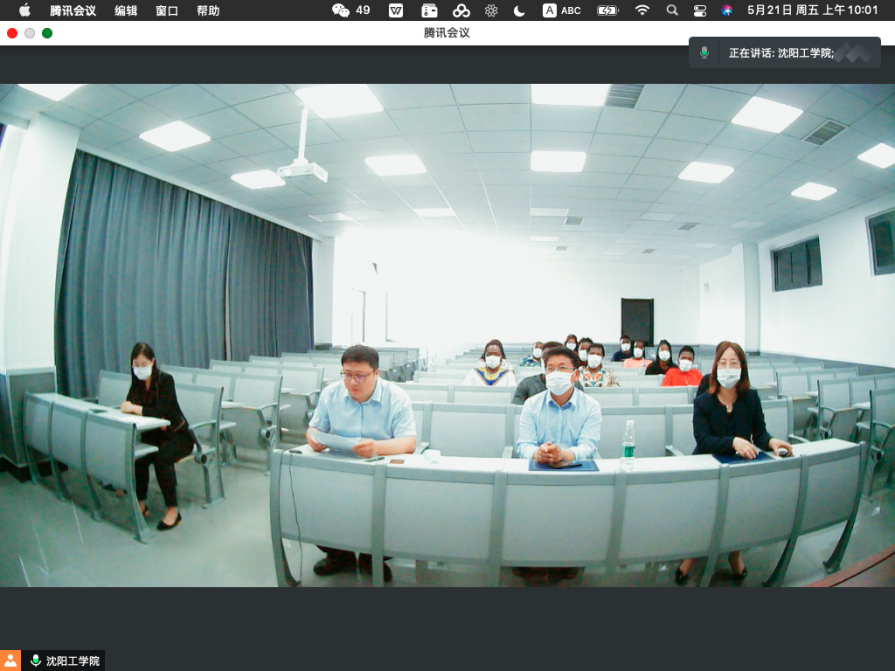895x671 pixels.
Task: Click the microphone icon in speaking indicator
Action: pyautogui.click(x=704, y=53)
